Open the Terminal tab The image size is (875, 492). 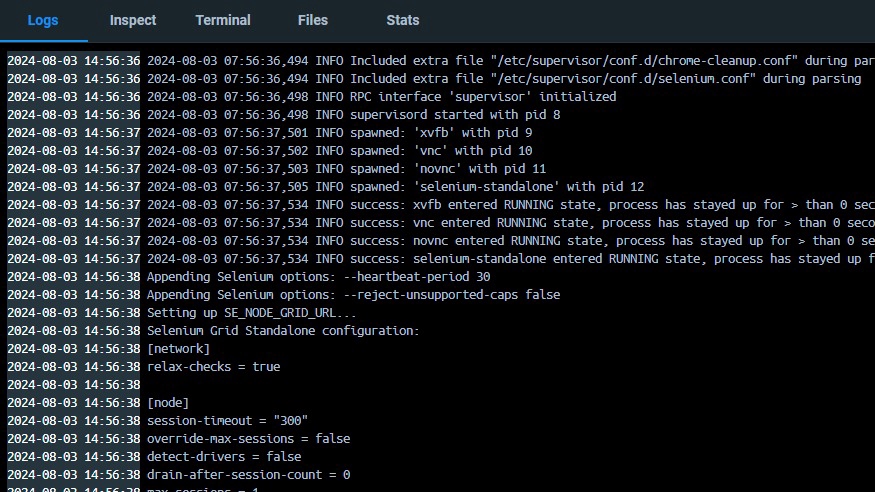(x=223, y=20)
